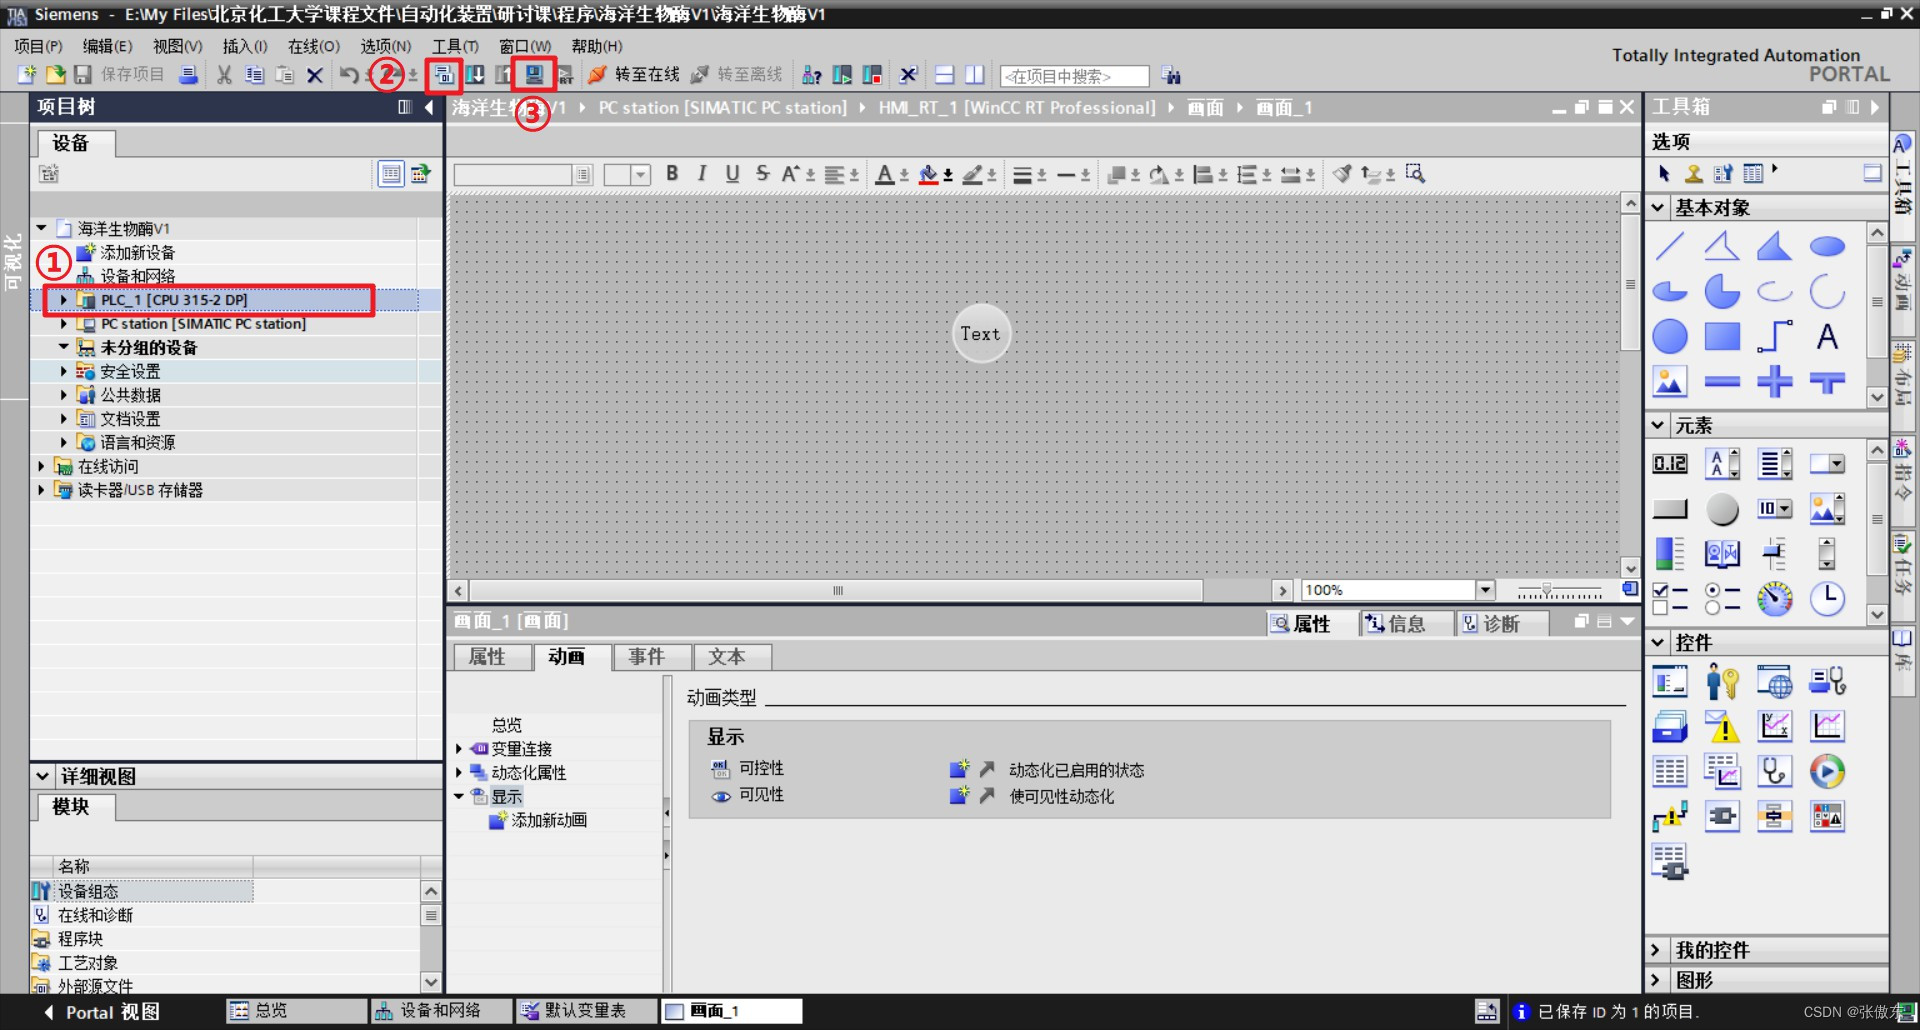The width and height of the screenshot is (1920, 1030).
Task: Select the Button element in toolbox
Action: pyautogui.click(x=1670, y=509)
